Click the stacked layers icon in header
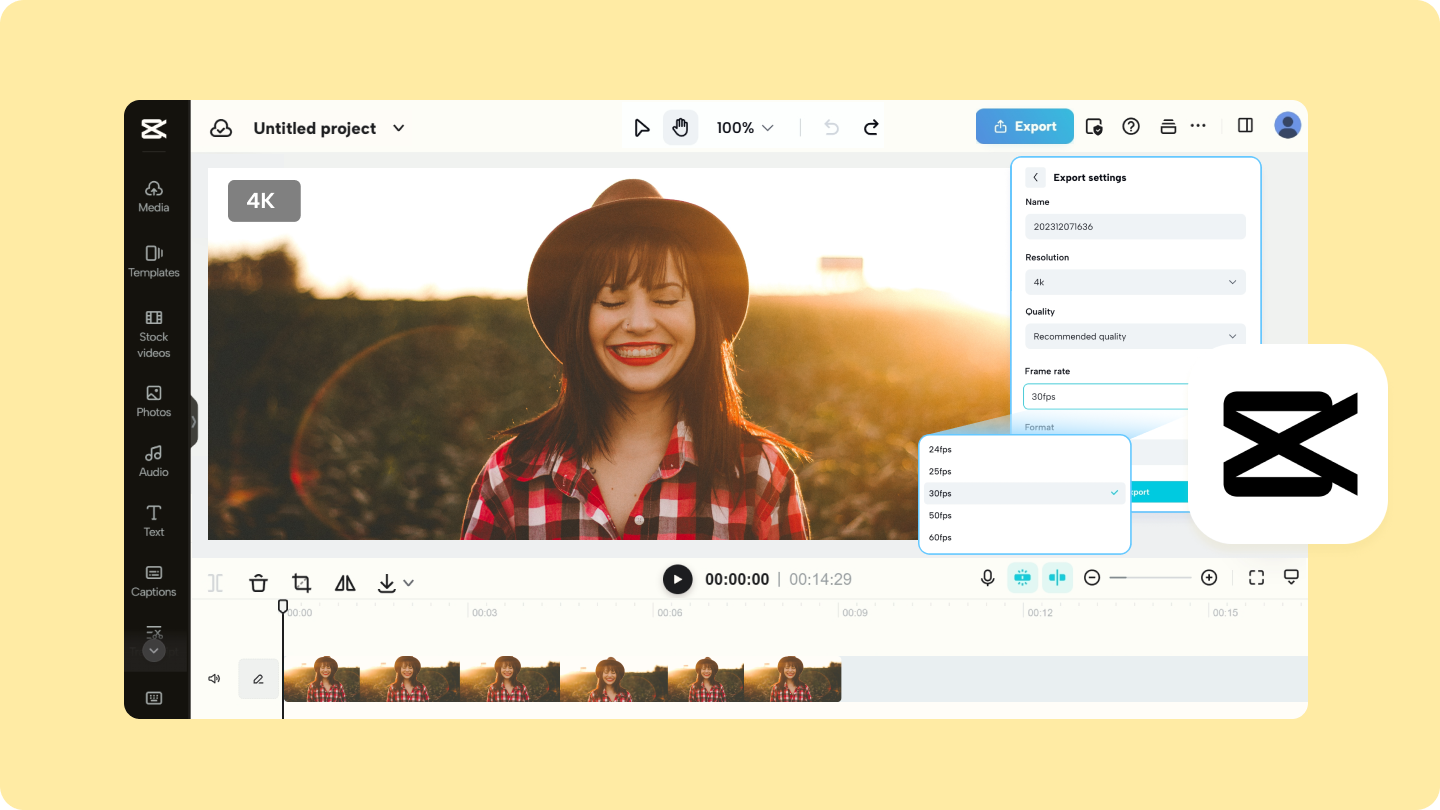This screenshot has width=1440, height=810. 1167,126
